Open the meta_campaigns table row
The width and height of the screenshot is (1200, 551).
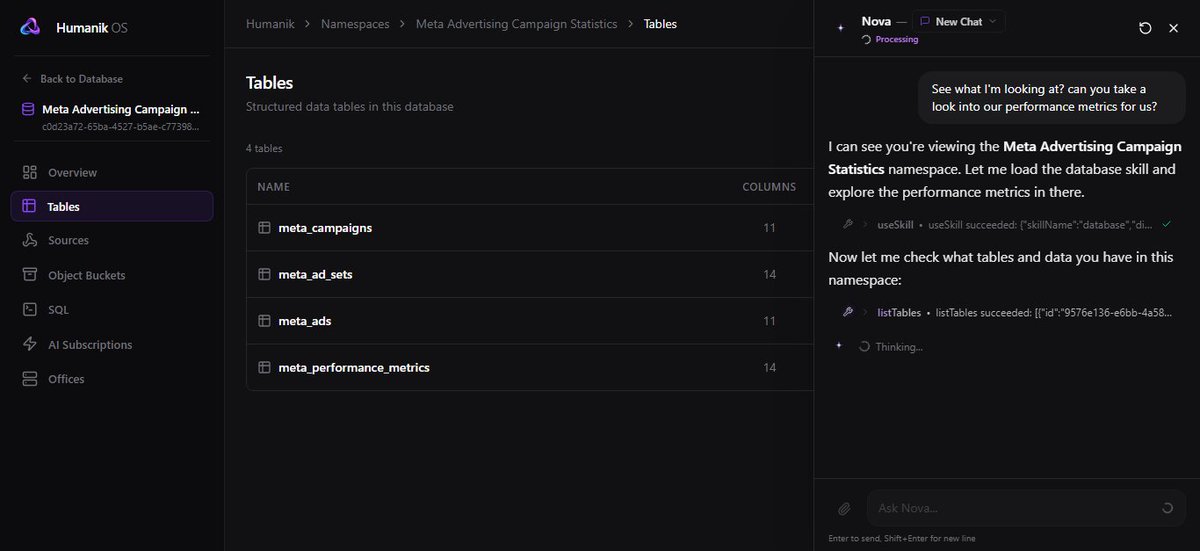click(x=530, y=228)
